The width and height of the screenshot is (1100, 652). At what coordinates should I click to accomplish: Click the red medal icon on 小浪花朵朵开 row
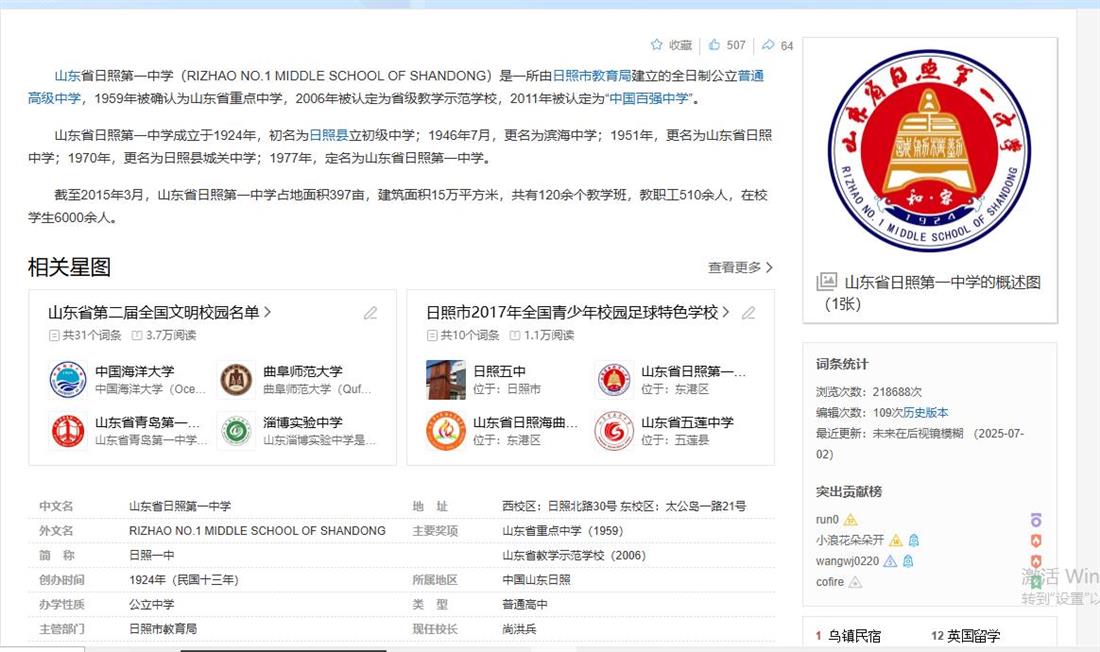pos(1035,540)
